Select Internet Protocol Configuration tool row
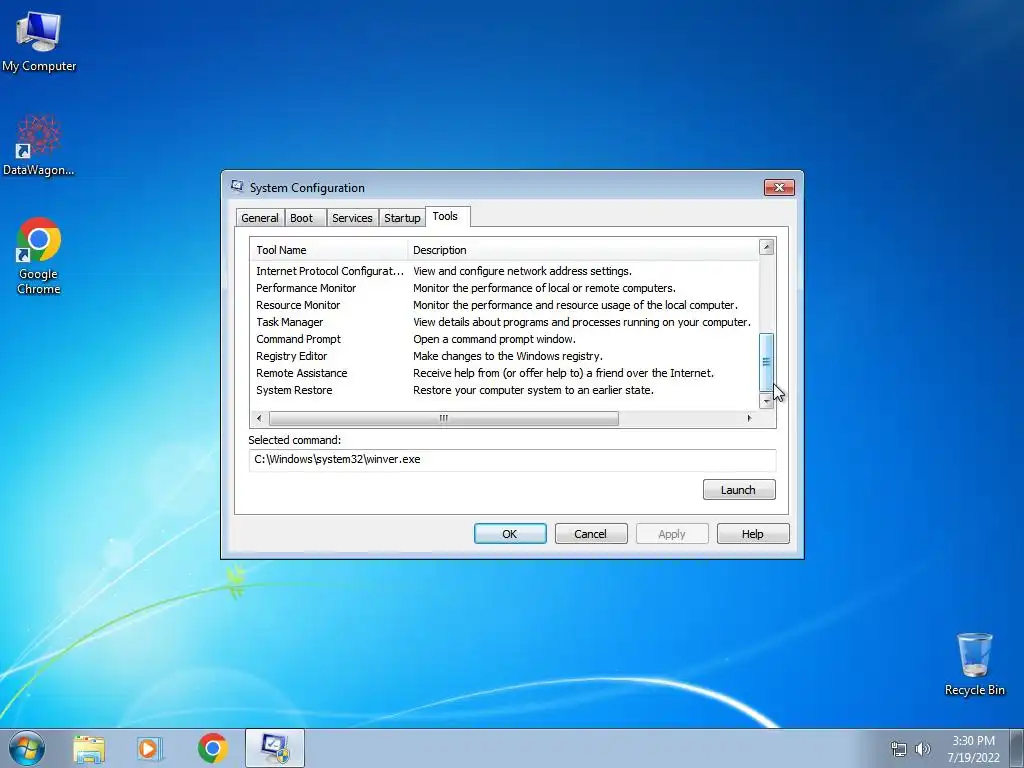 [x=504, y=271]
